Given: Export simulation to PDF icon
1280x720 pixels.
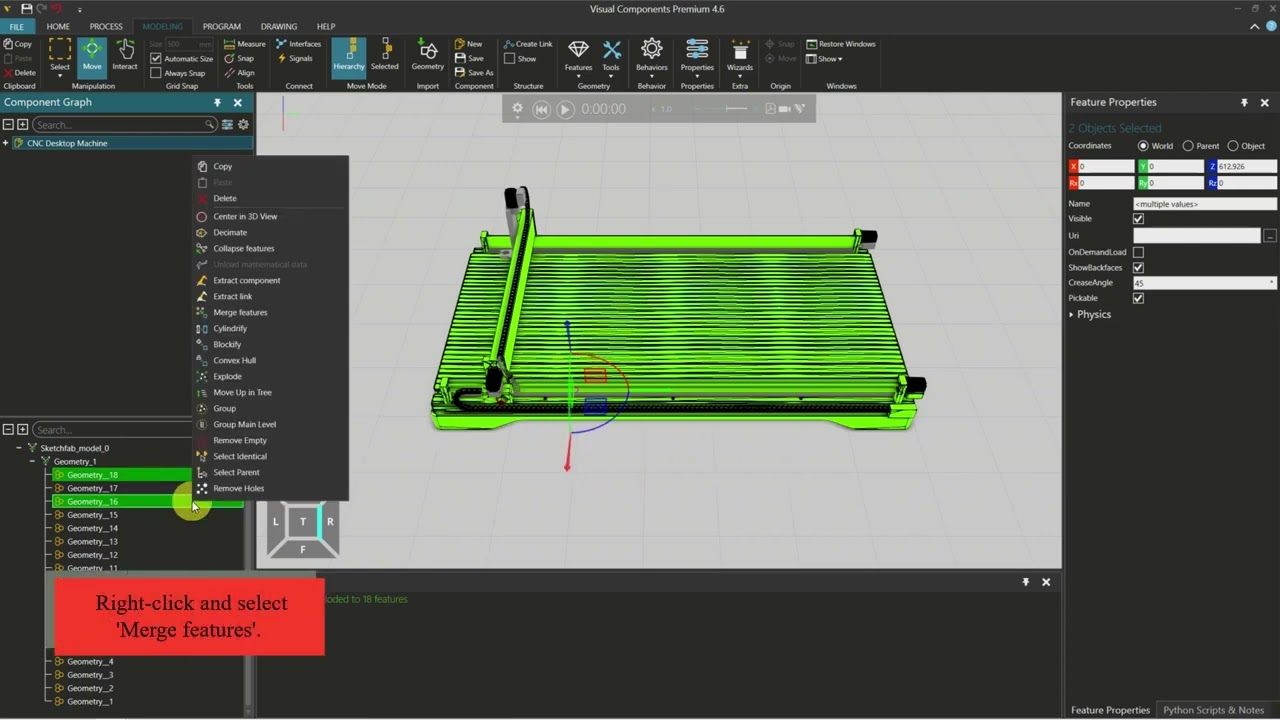Looking at the screenshot, I should 770,109.
